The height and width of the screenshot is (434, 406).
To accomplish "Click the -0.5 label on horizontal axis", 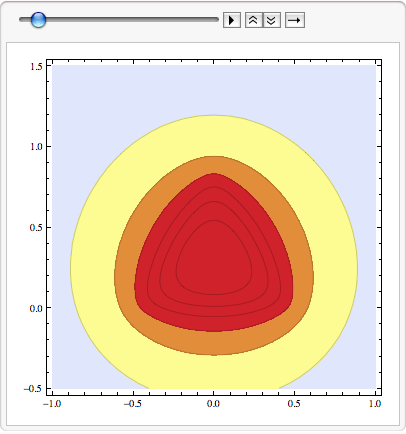I will click(133, 404).
